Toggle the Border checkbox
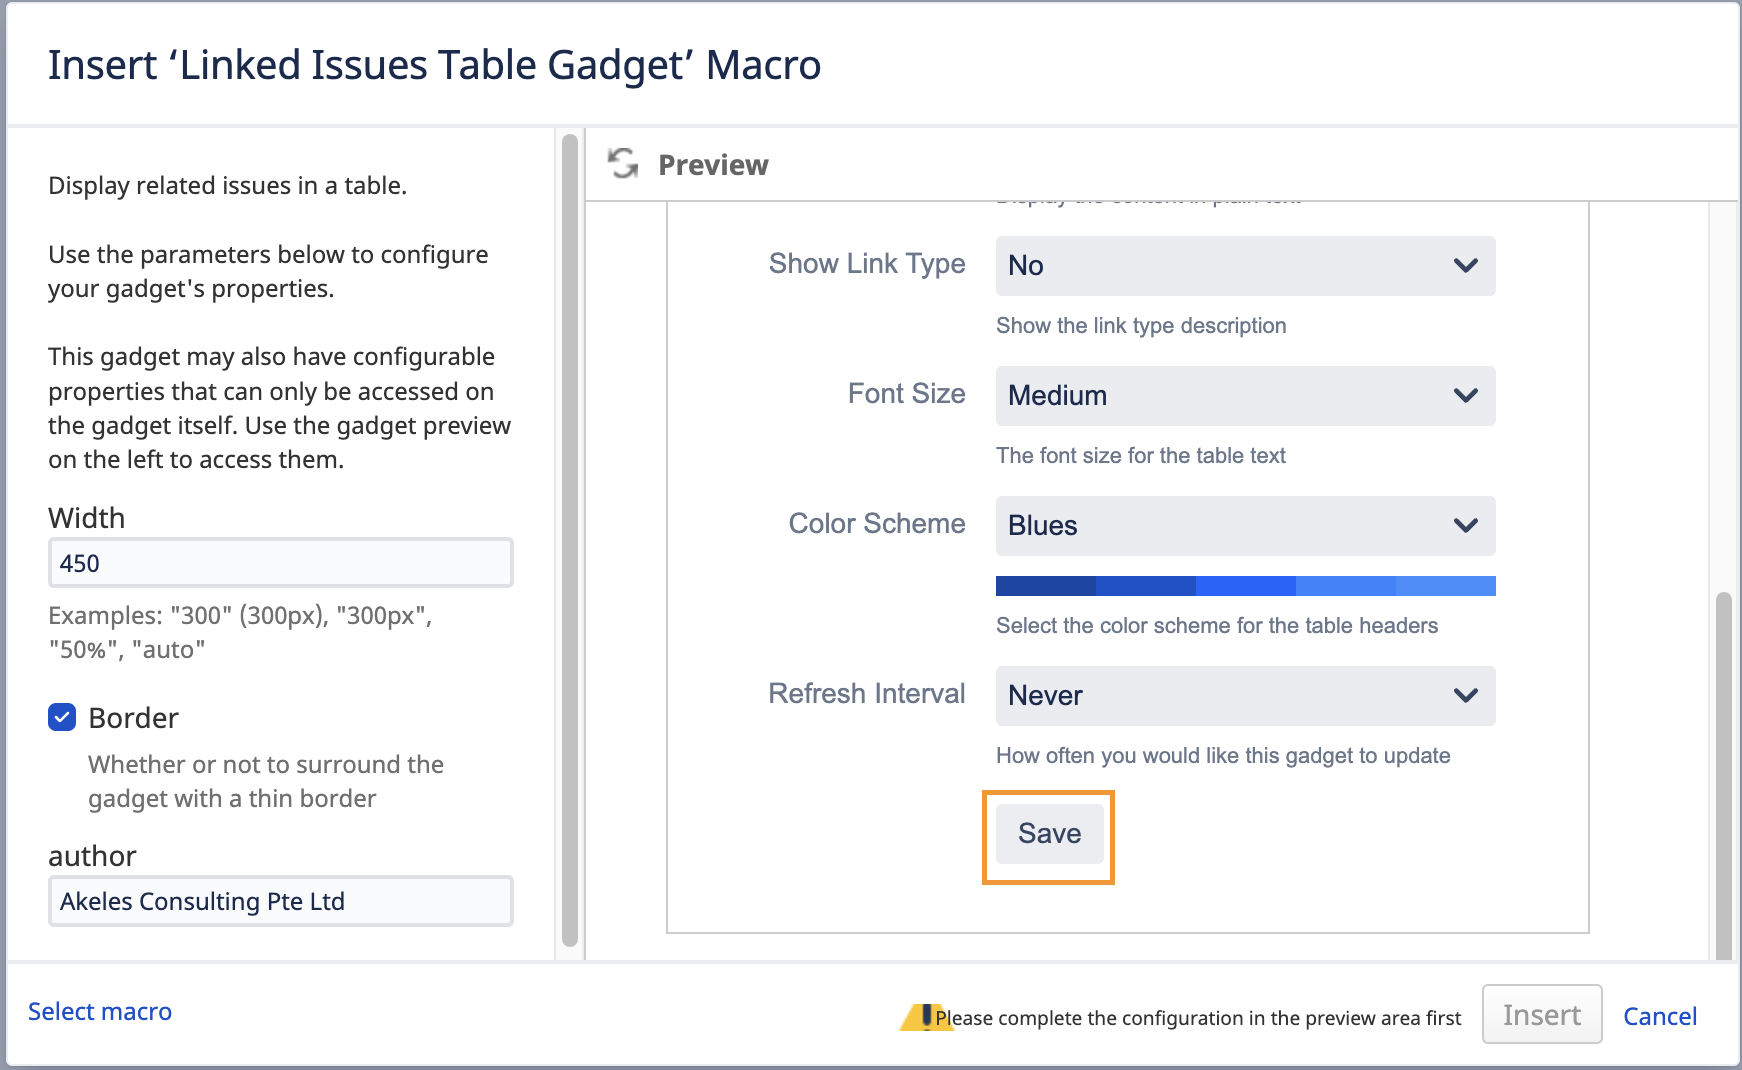The image size is (1742, 1070). tap(62, 717)
